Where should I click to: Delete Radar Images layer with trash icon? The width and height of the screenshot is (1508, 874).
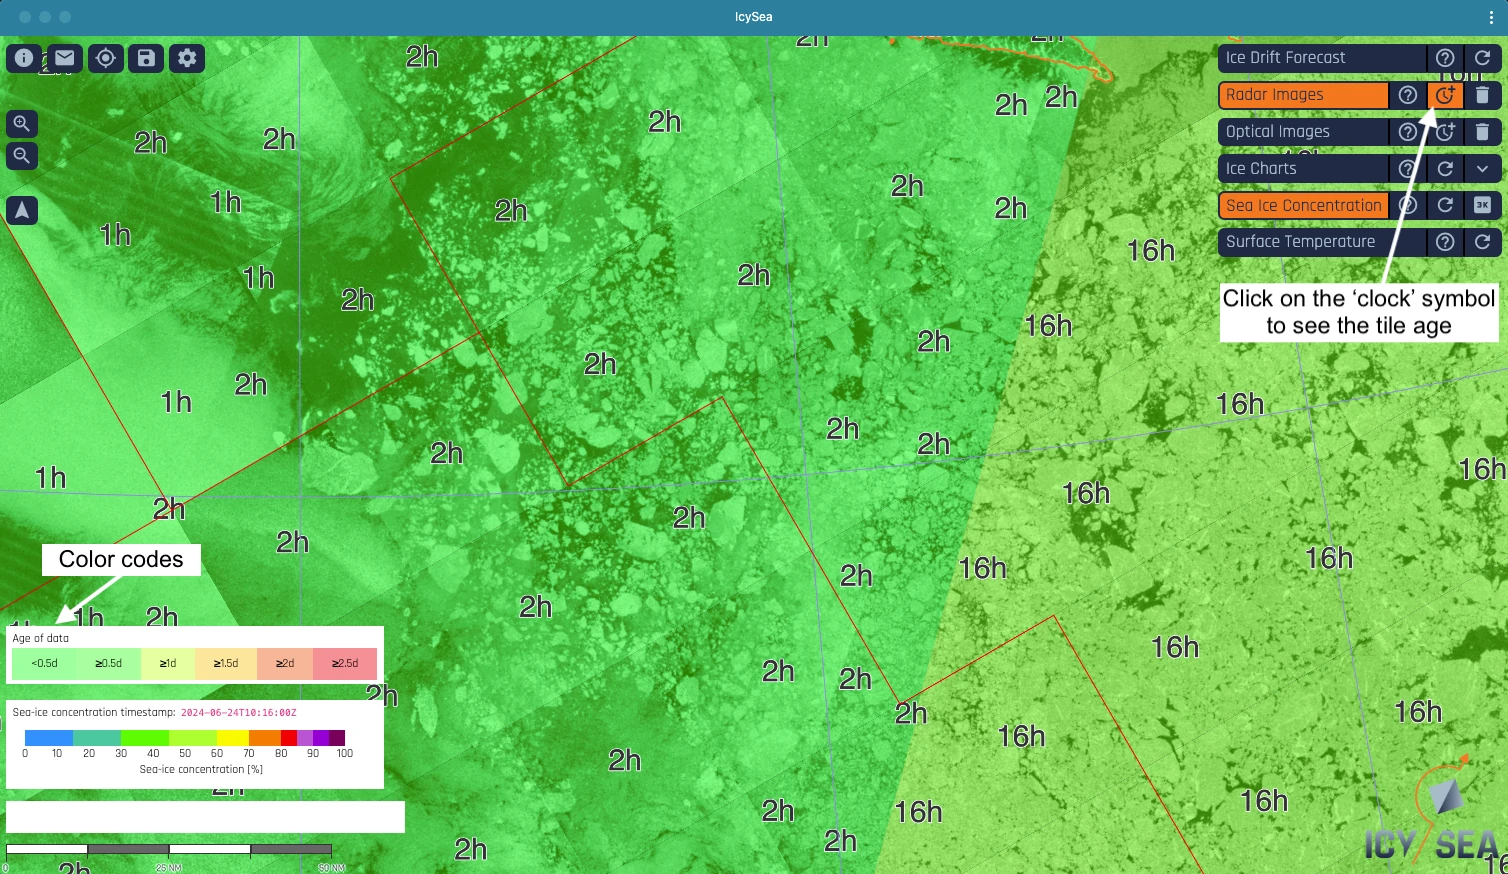pos(1483,95)
